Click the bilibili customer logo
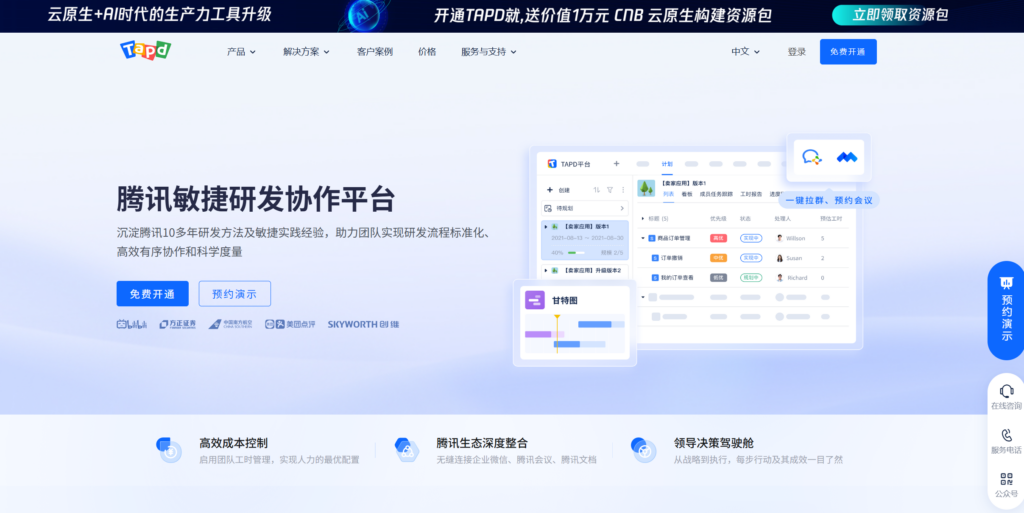The height and width of the screenshot is (513, 1024). pyautogui.click(x=132, y=324)
